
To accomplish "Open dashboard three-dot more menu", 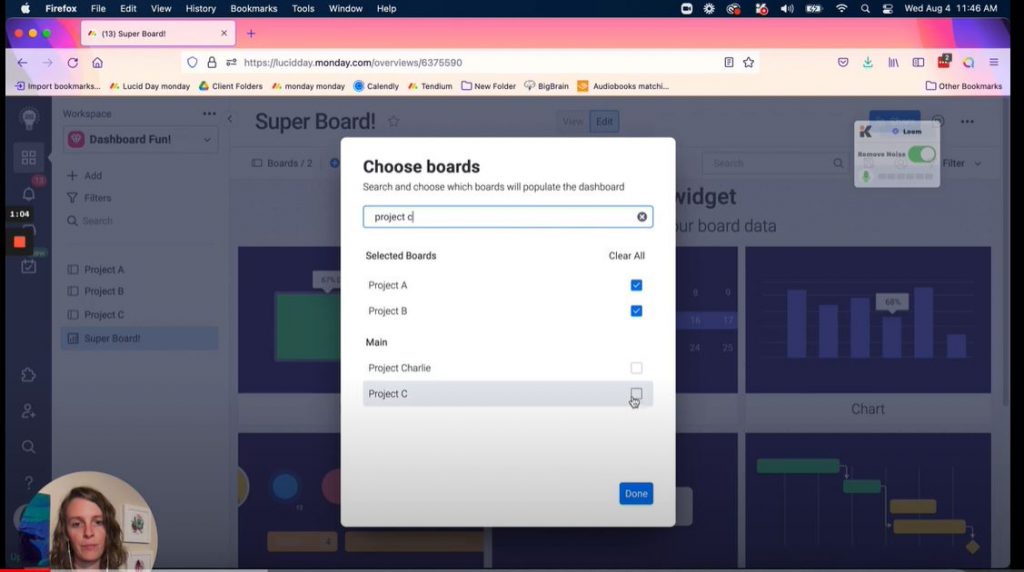I will [x=967, y=121].
